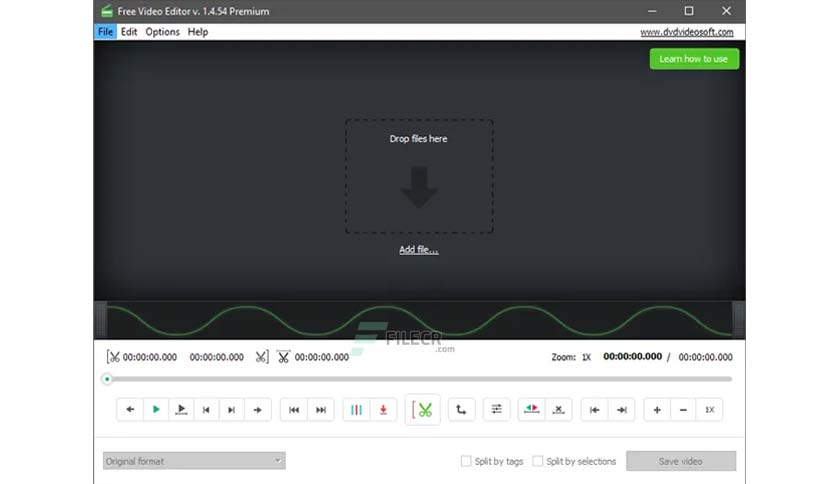Open the sliders adjustment settings icon
Viewport: 836px width, 484px height.
tap(496, 409)
